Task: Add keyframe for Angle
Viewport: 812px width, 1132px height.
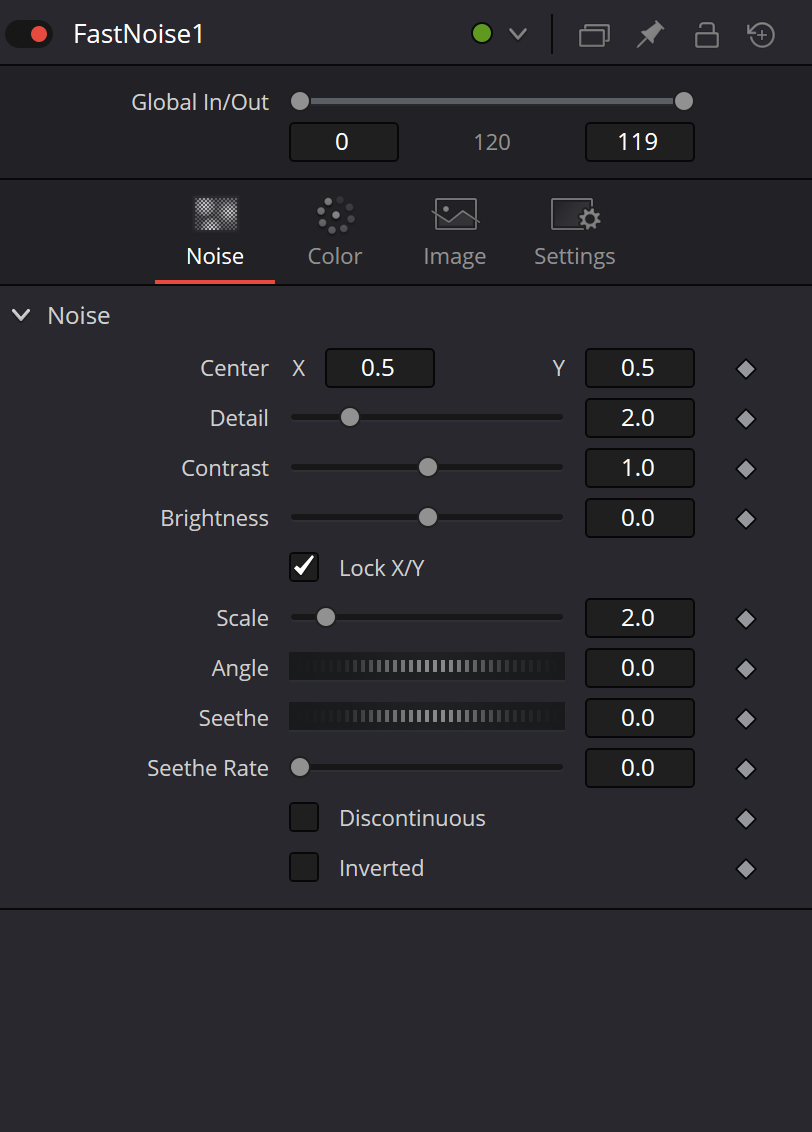Action: coord(746,669)
